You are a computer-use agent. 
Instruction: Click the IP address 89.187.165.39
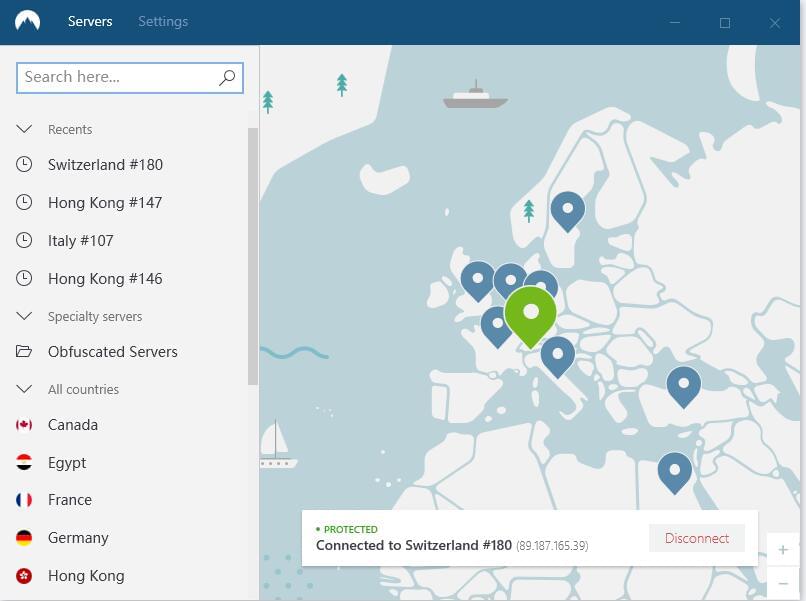click(552, 546)
